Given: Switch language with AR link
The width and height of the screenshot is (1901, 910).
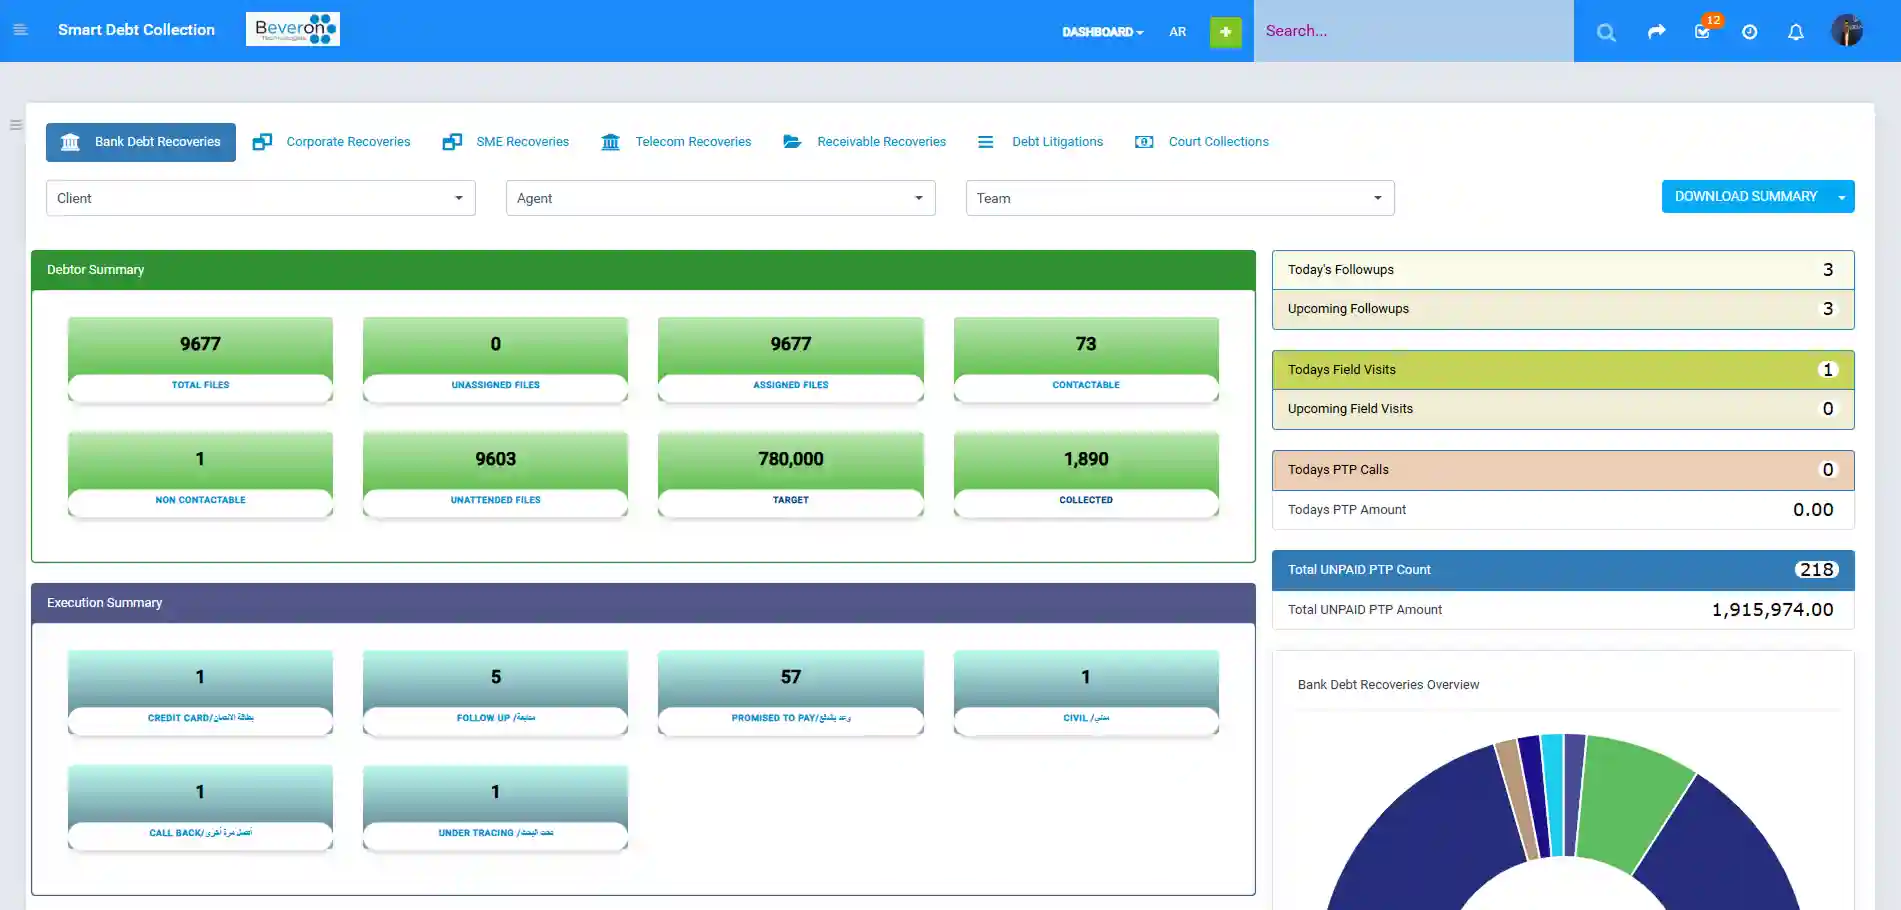Looking at the screenshot, I should coord(1177,32).
